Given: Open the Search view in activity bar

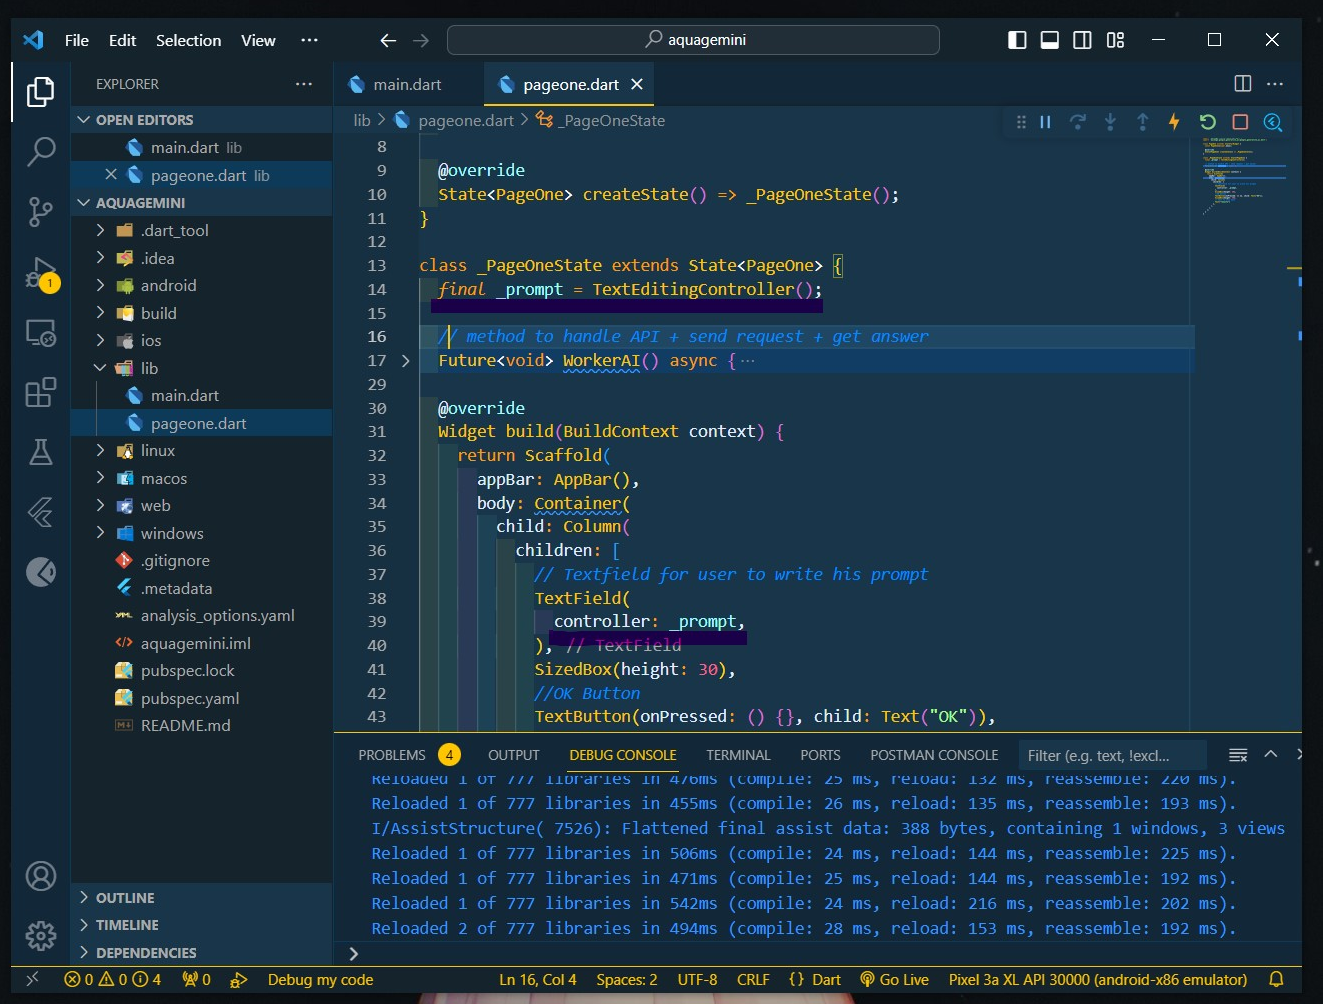Looking at the screenshot, I should (x=40, y=151).
